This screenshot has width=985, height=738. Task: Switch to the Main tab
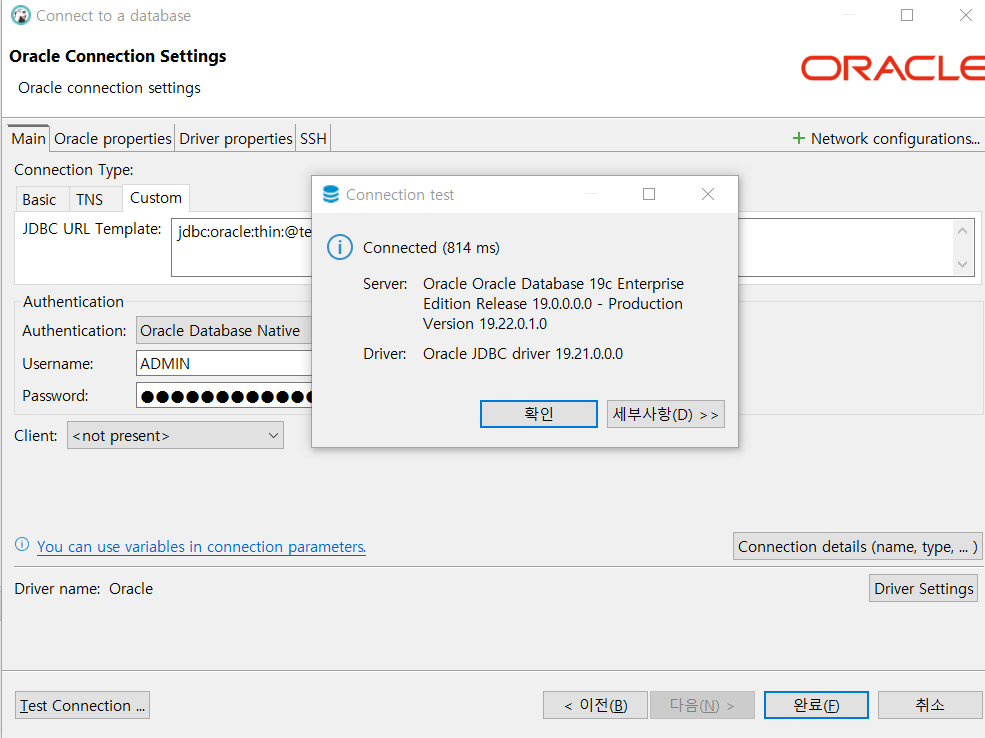click(28, 138)
